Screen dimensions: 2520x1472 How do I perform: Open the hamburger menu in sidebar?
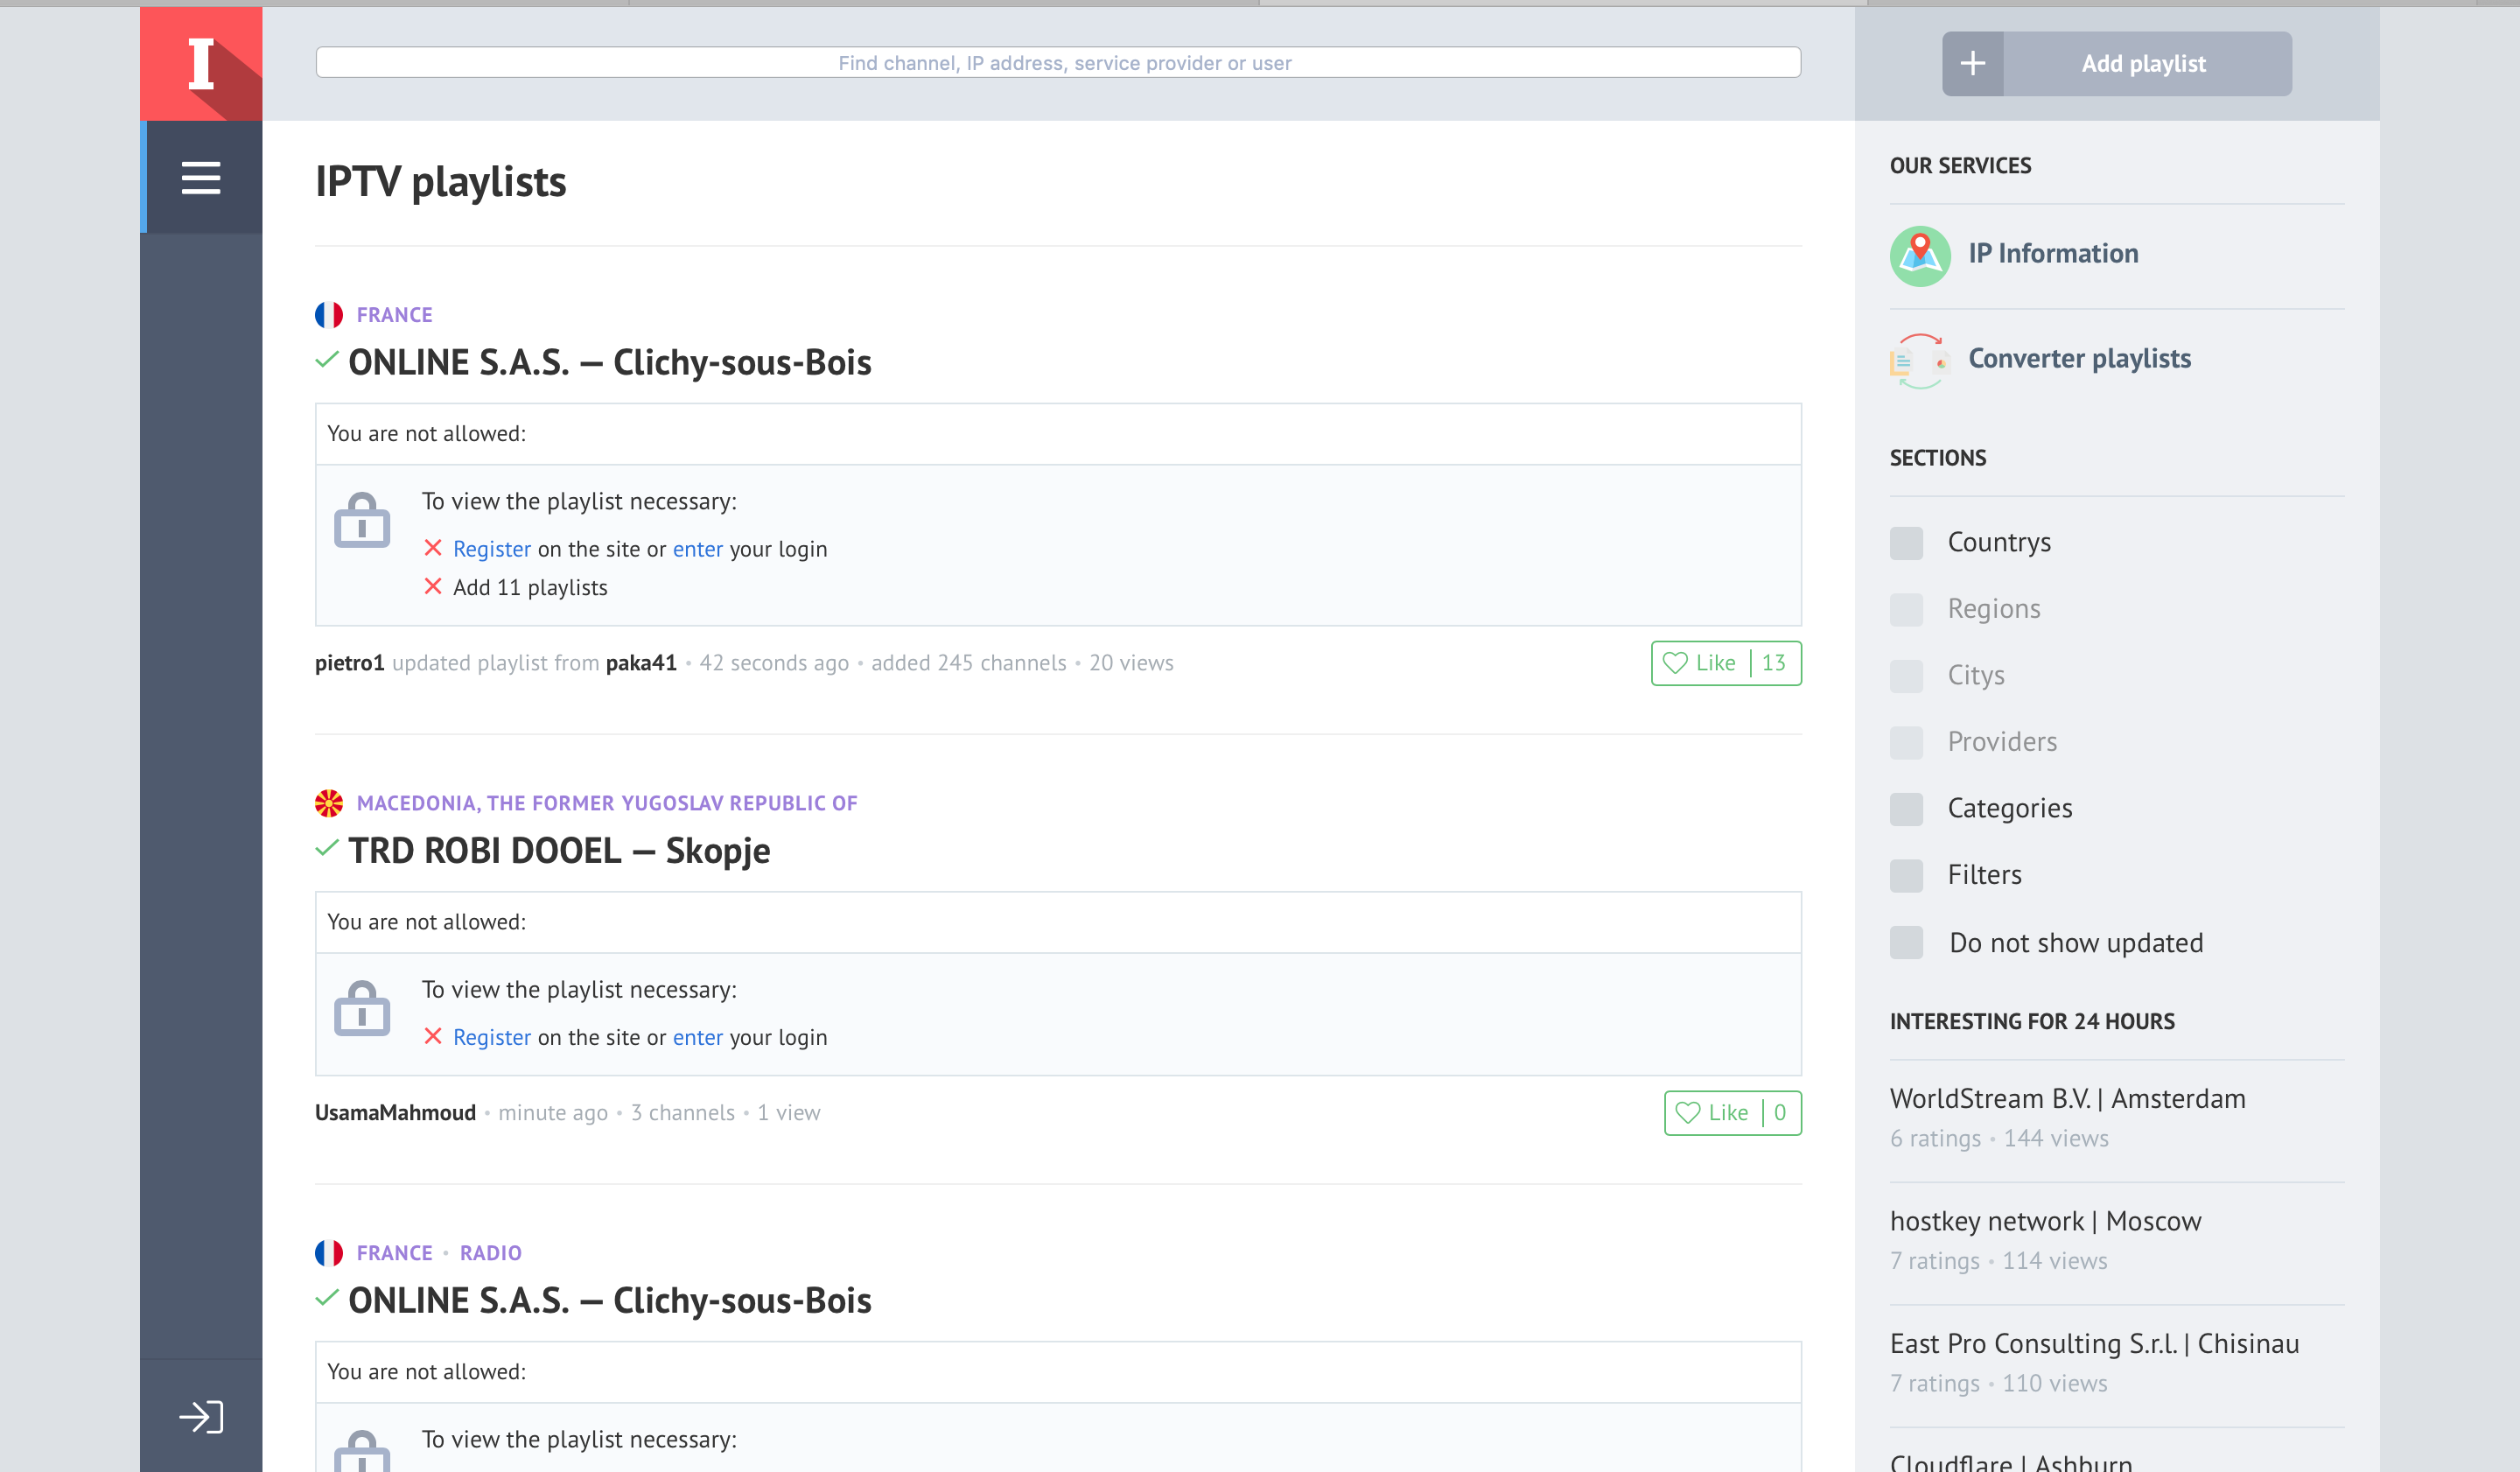coord(201,178)
